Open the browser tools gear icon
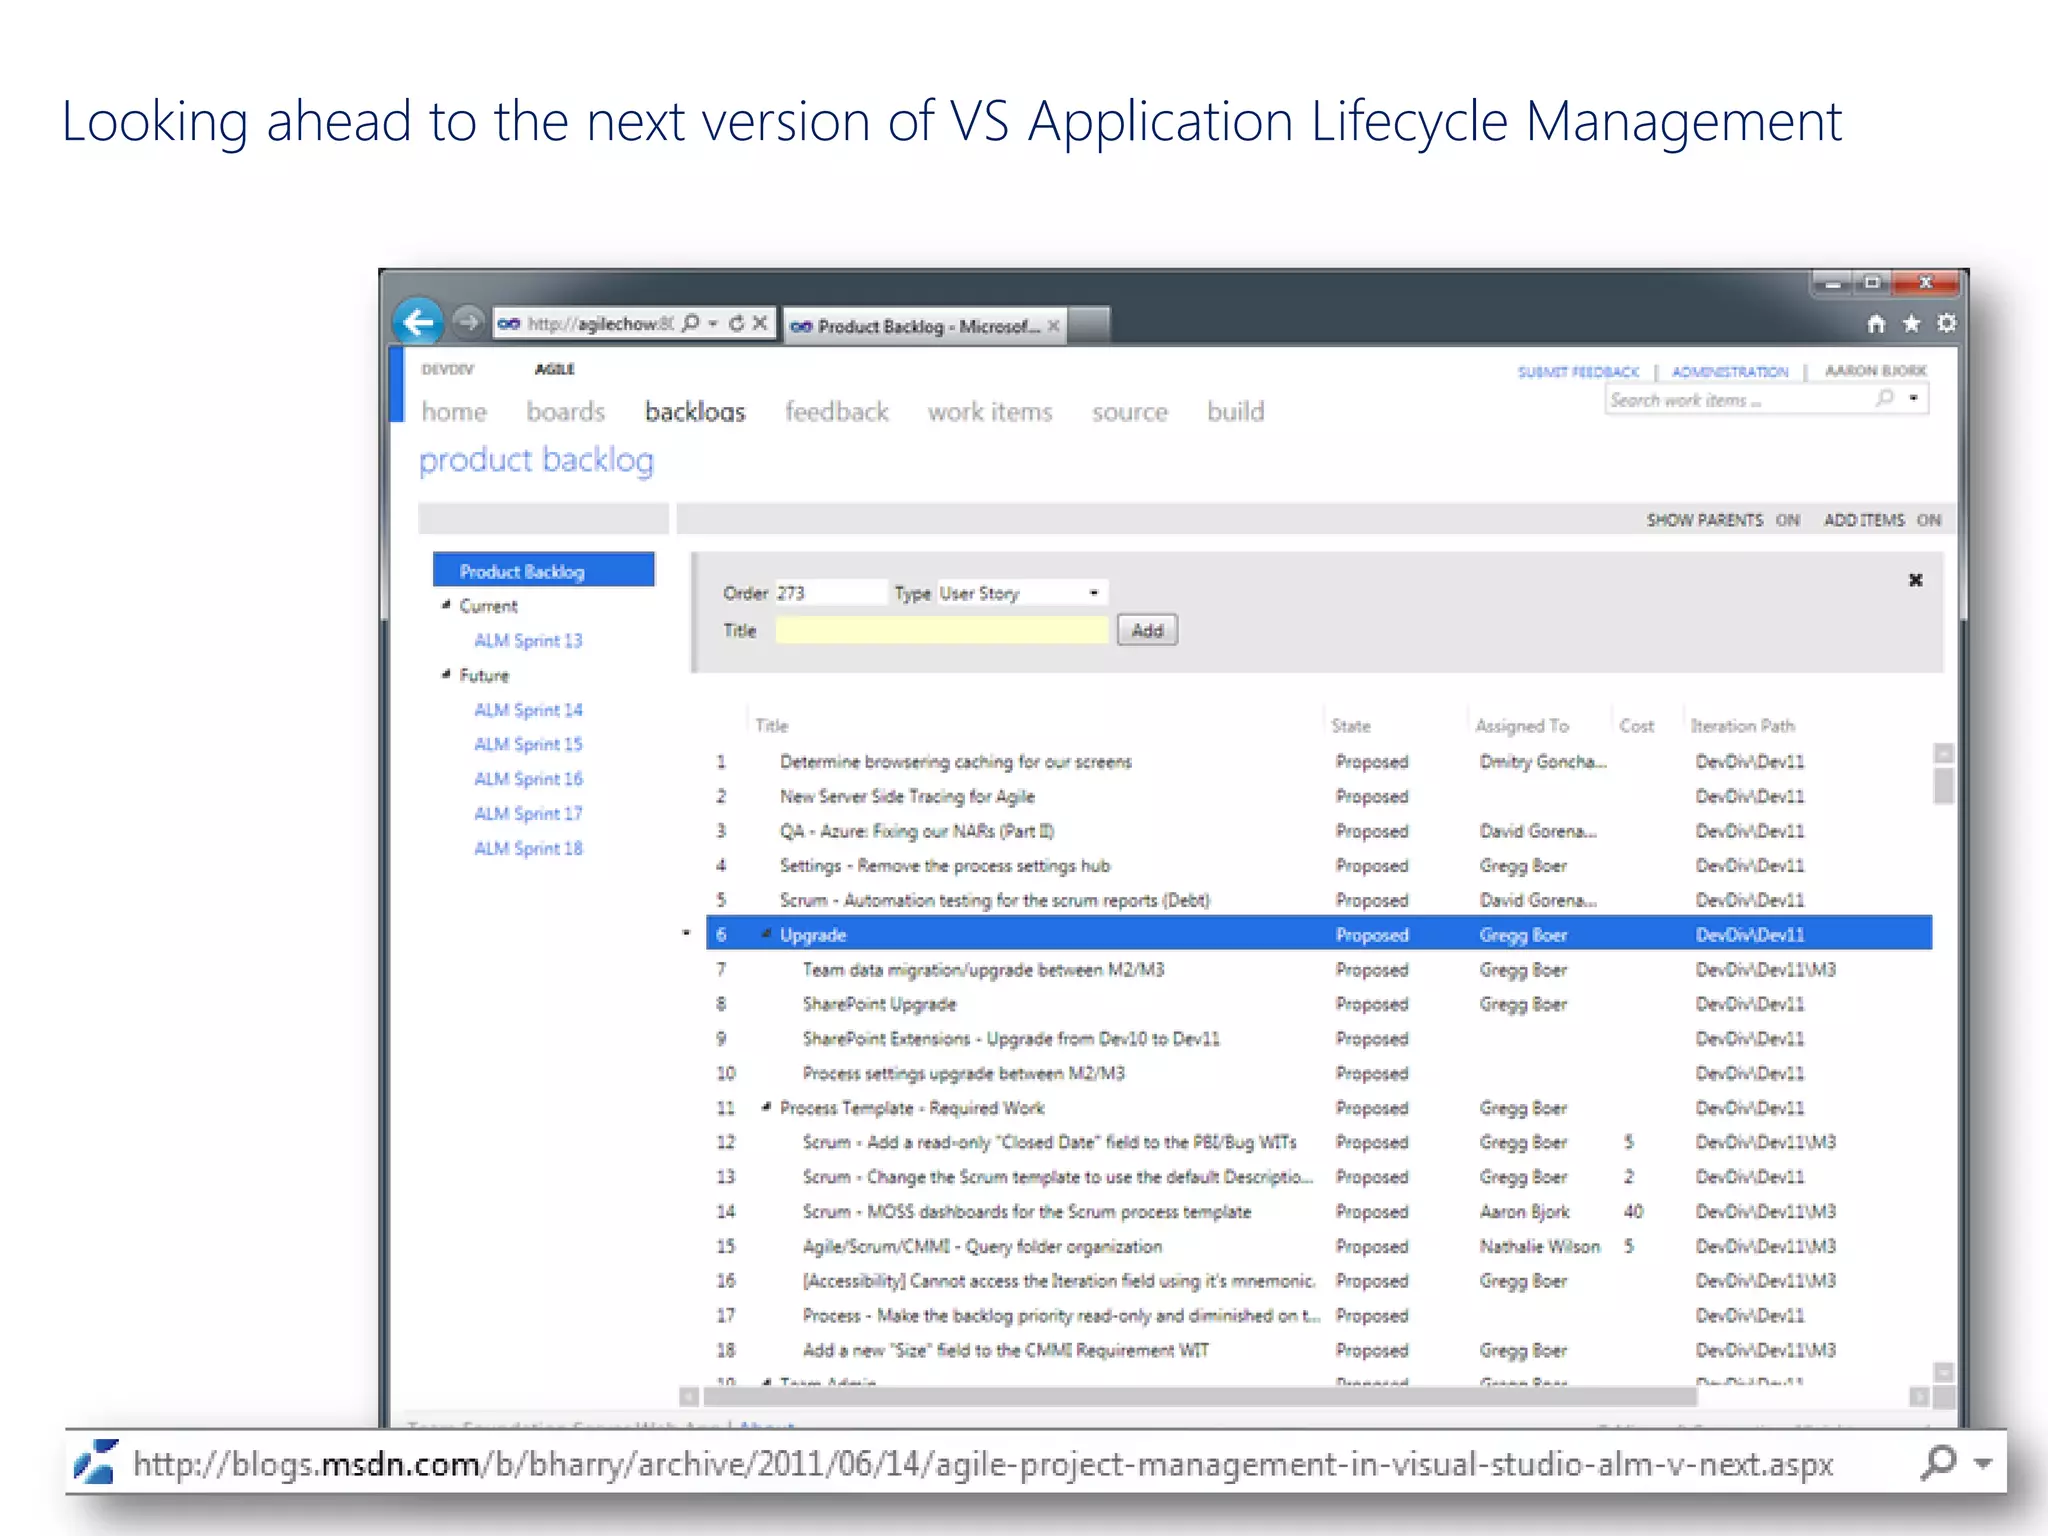2048x1536 pixels. tap(1946, 323)
